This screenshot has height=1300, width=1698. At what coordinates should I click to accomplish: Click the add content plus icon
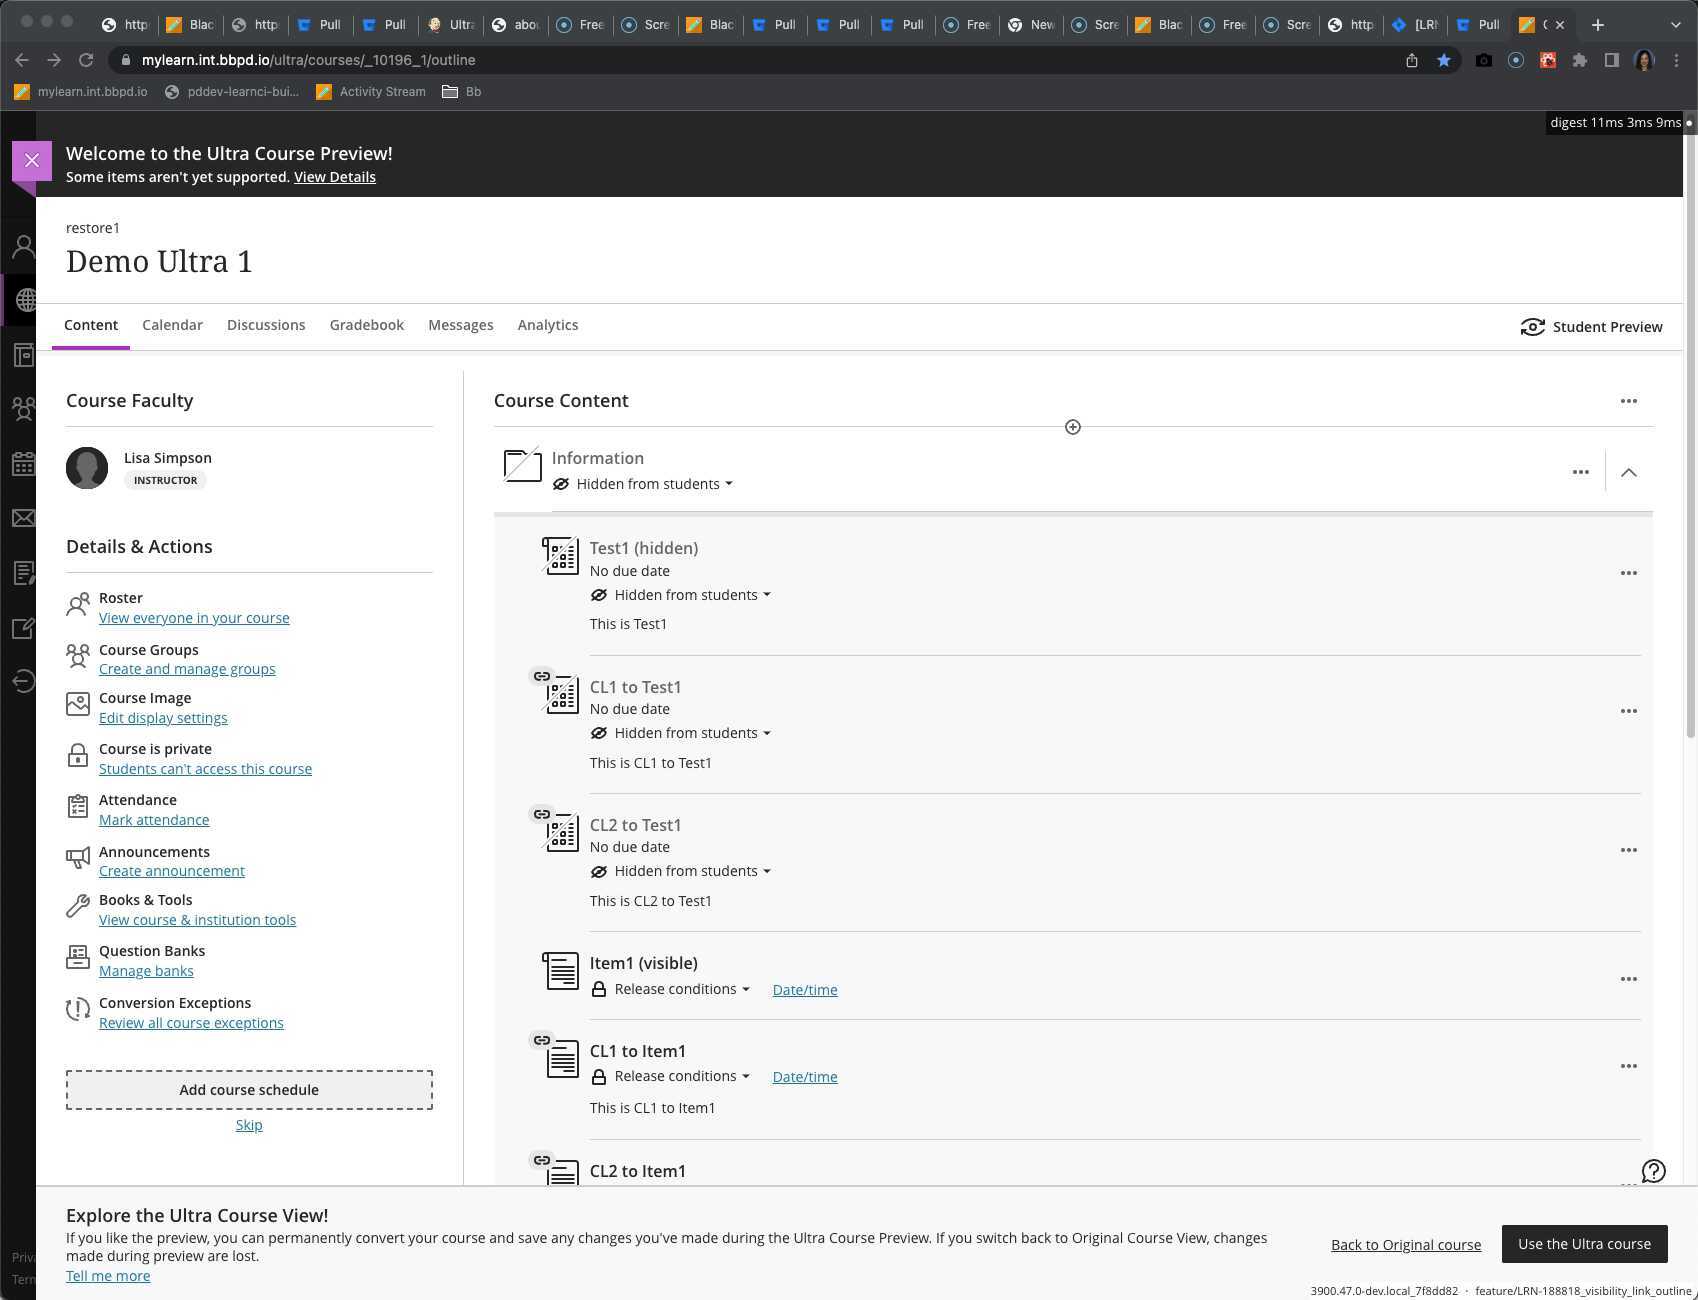click(1072, 427)
